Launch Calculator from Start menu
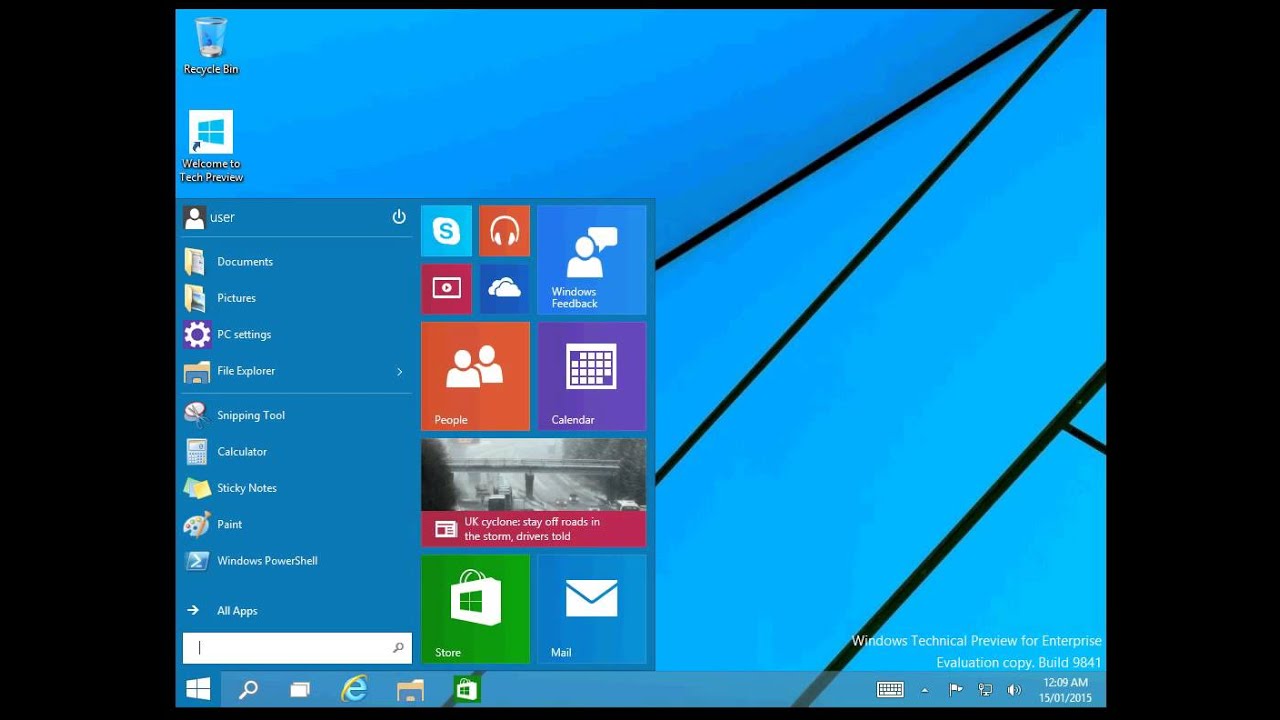 click(x=297, y=452)
